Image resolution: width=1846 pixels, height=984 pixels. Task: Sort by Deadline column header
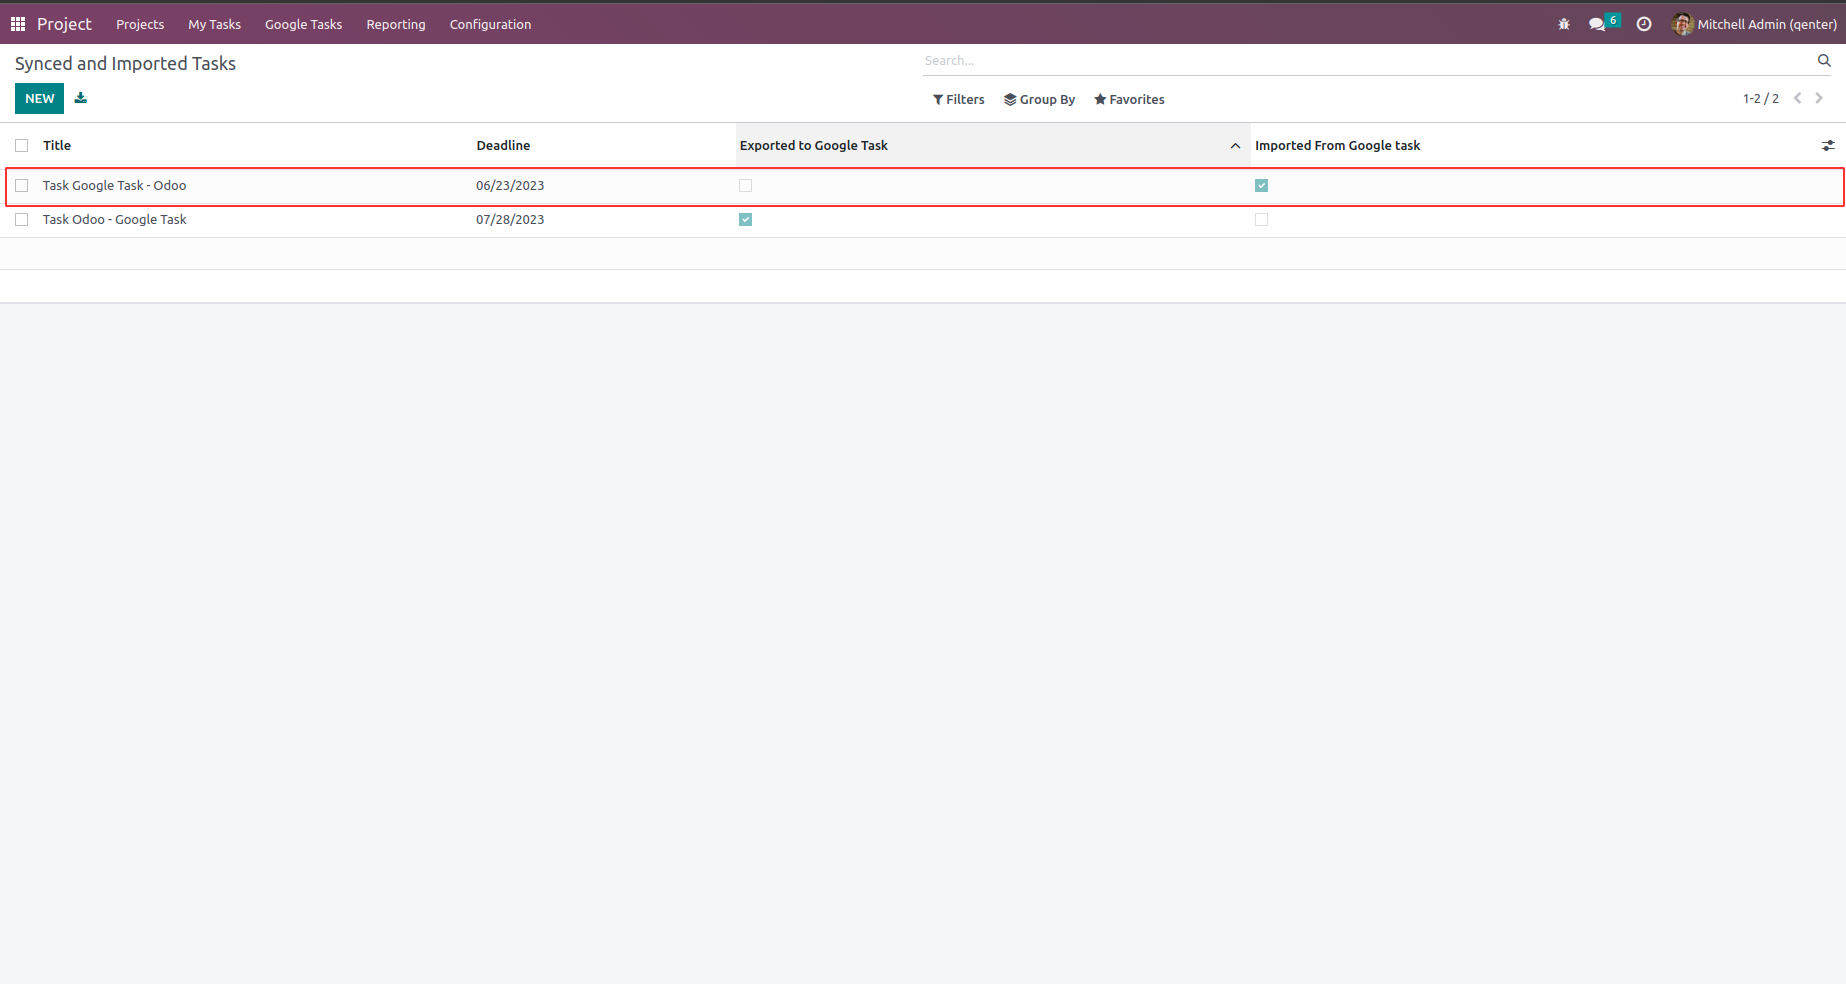click(x=503, y=146)
